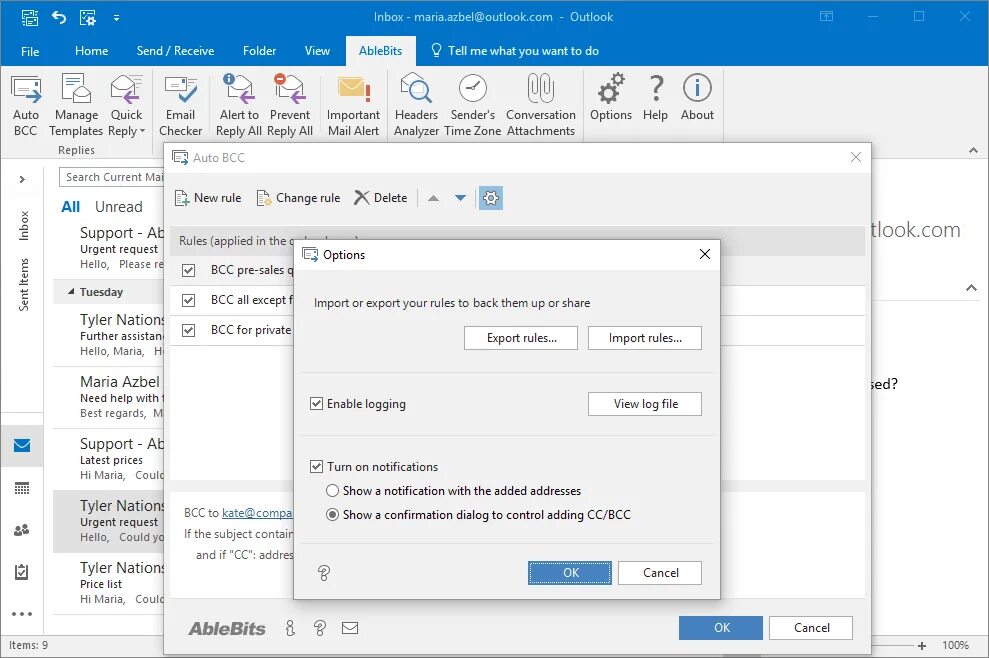
Task: Cancel the Options dialog
Action: 660,573
